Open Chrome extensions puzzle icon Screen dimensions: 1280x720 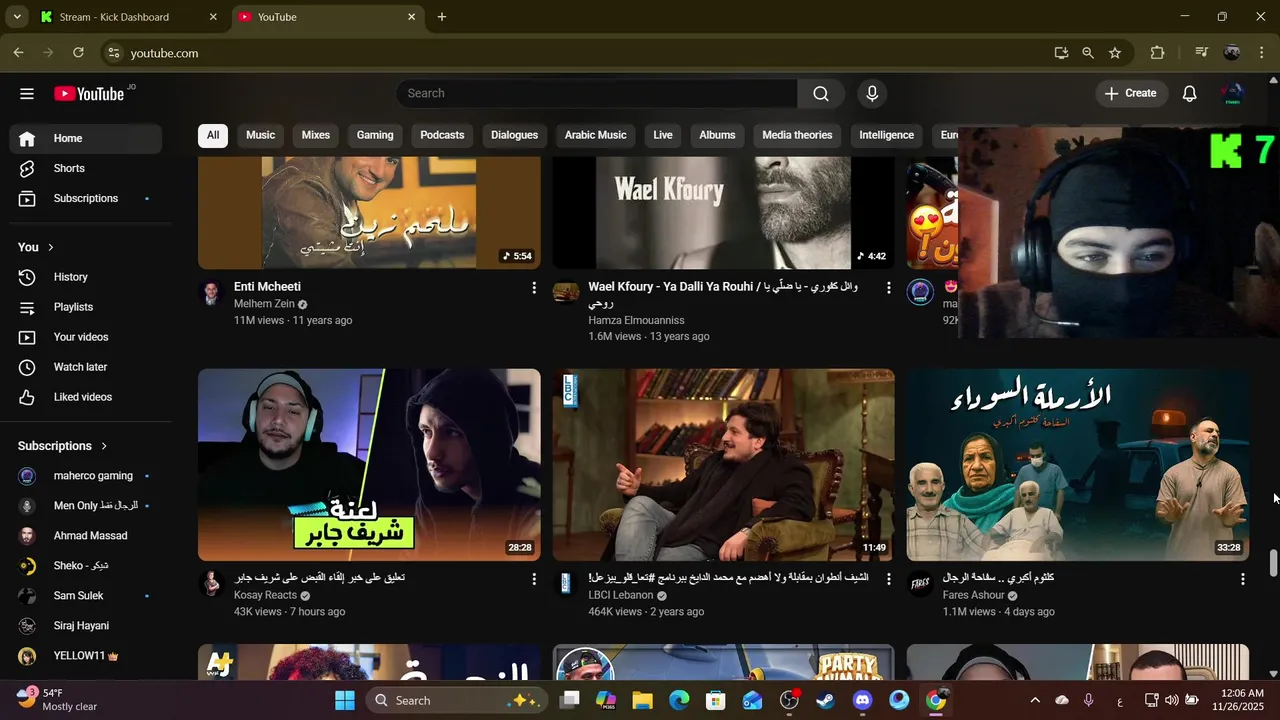click(x=1158, y=53)
